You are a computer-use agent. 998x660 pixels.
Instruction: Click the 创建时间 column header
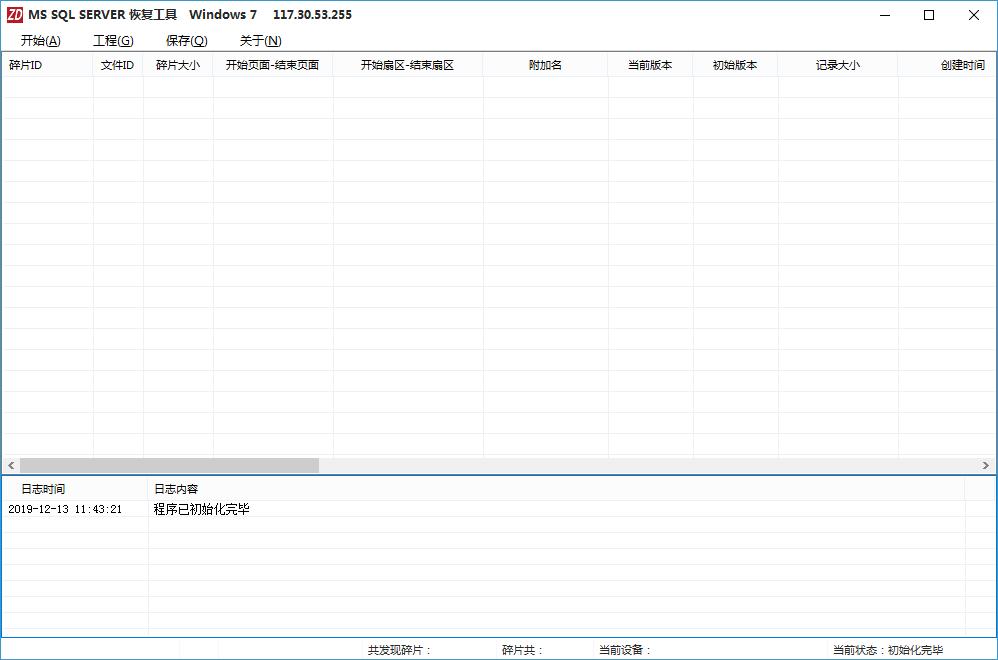point(962,65)
